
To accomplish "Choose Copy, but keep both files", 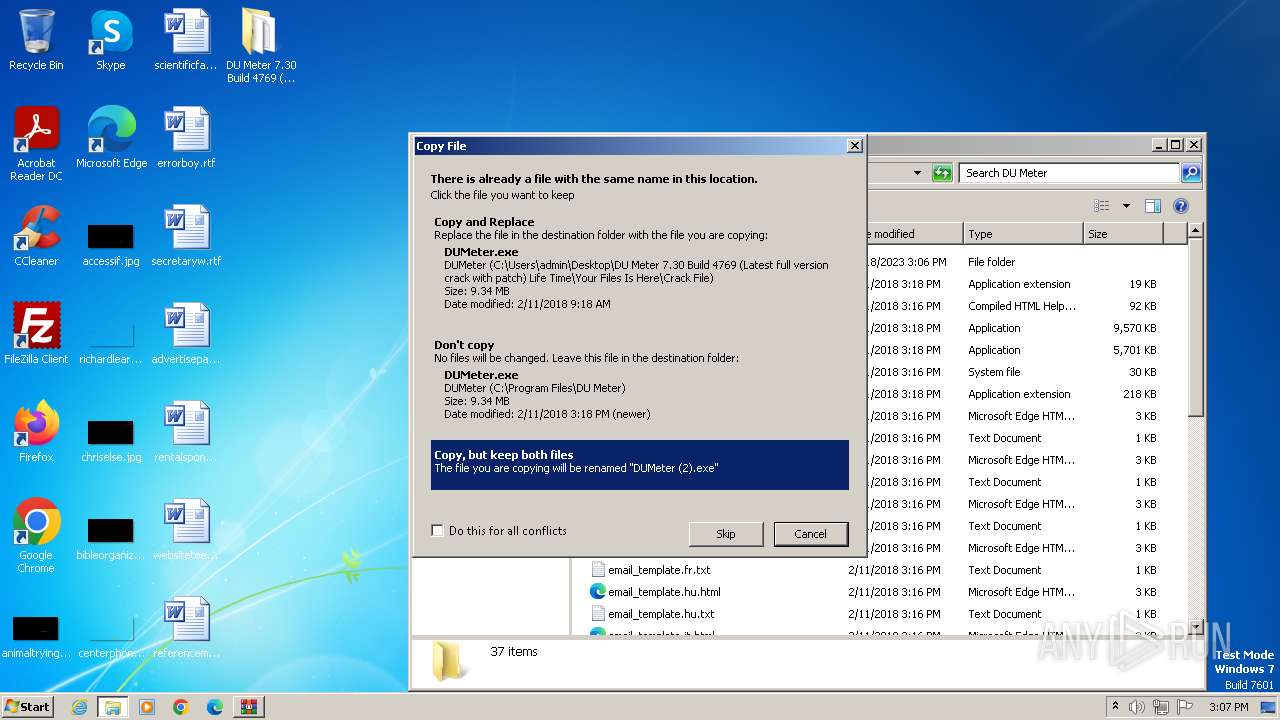I will click(640, 465).
